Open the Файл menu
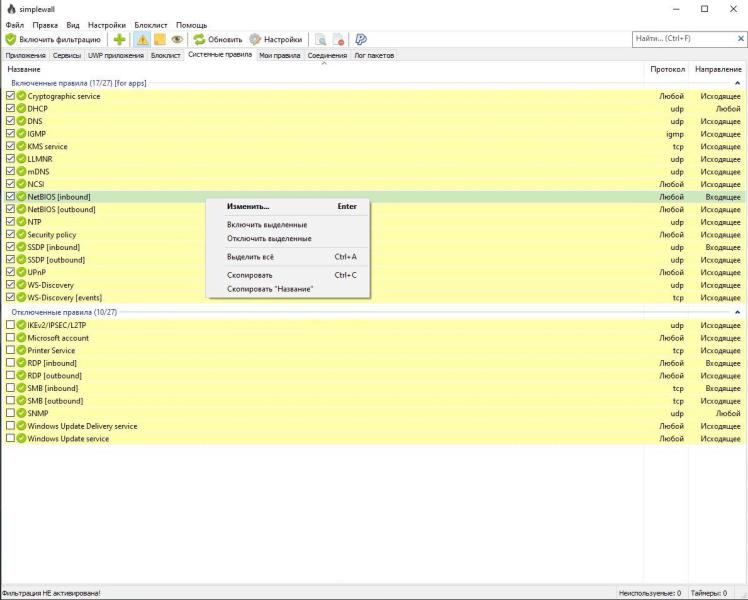 pyautogui.click(x=15, y=25)
